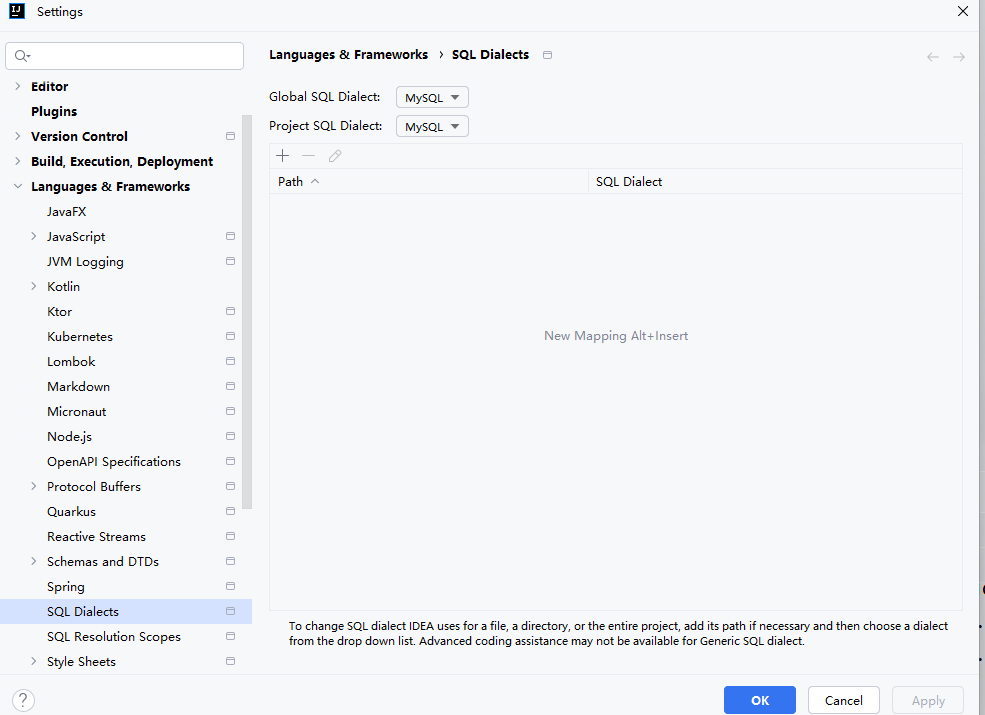Click the search magnifier icon in settings

pyautogui.click(x=22, y=56)
